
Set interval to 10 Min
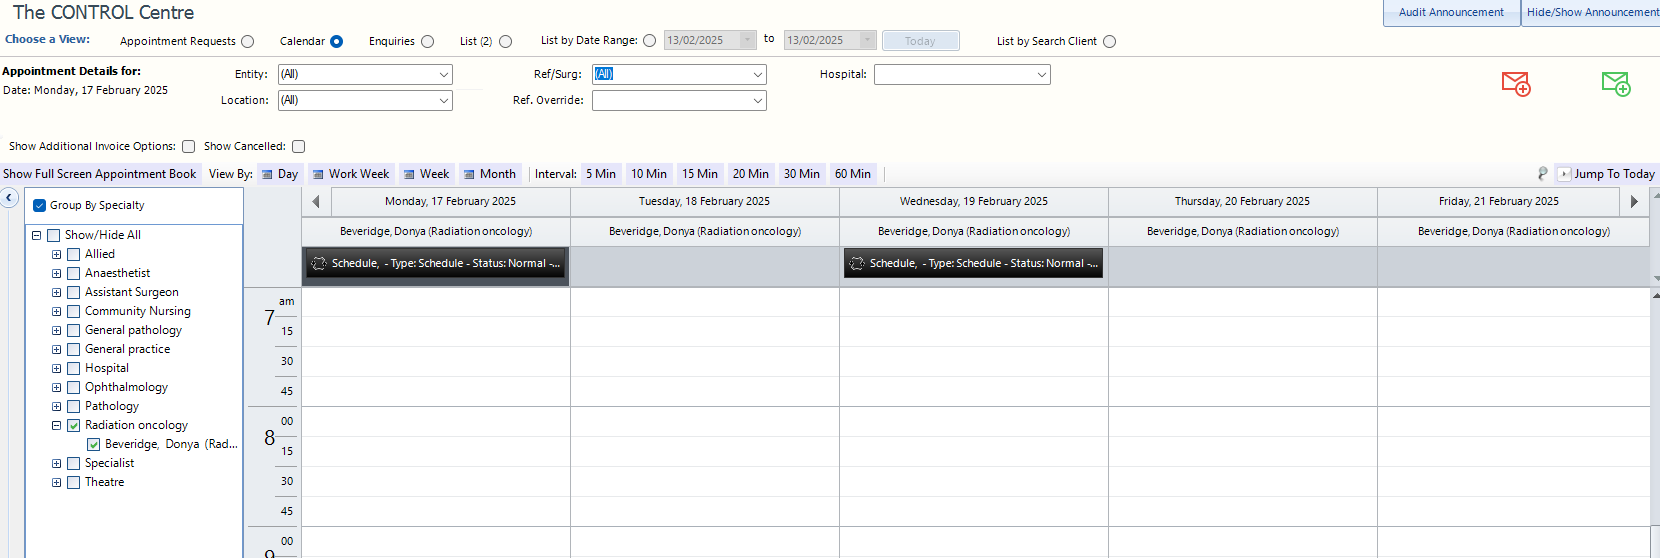pyautogui.click(x=649, y=174)
